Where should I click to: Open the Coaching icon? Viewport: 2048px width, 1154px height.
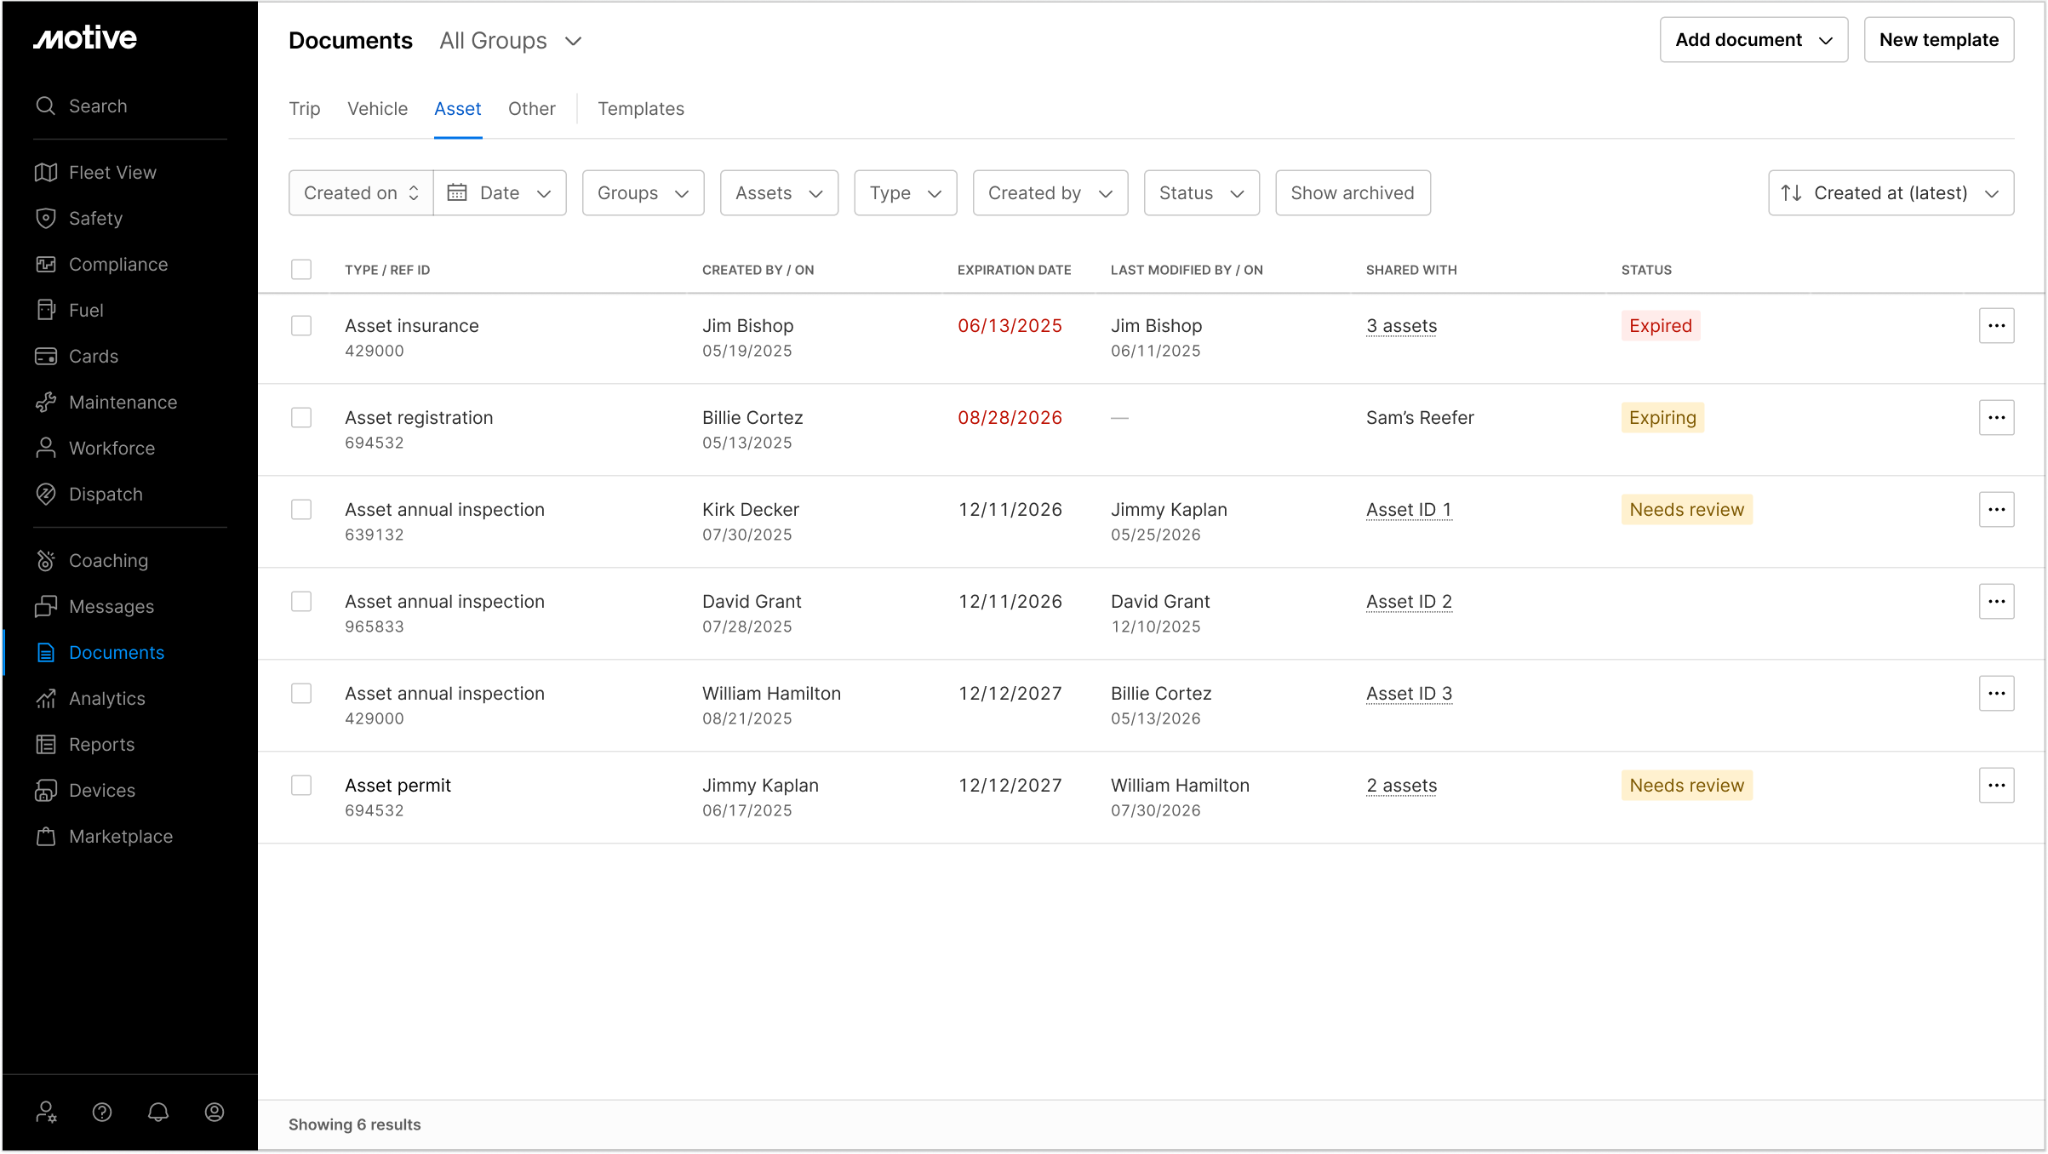point(46,560)
